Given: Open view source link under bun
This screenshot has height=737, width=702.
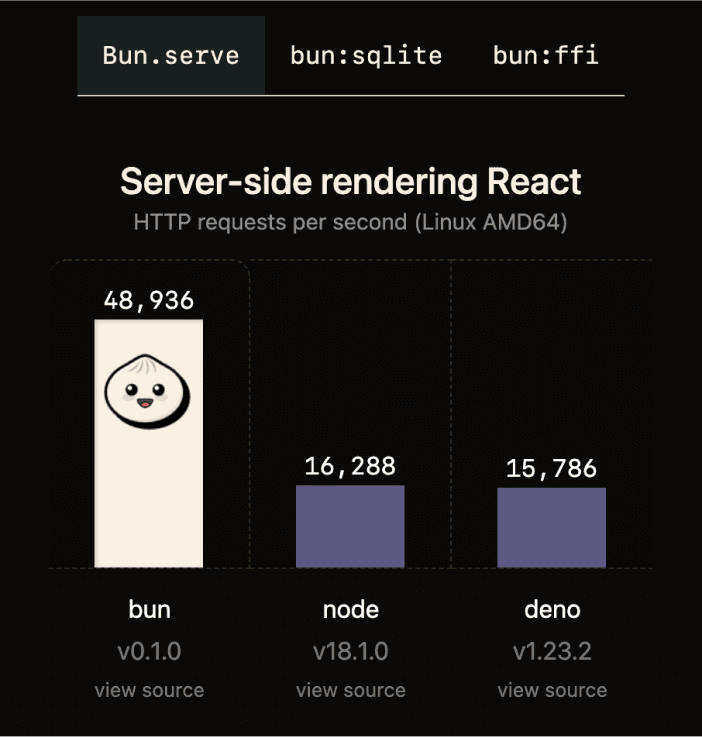Looking at the screenshot, I should pos(149,690).
